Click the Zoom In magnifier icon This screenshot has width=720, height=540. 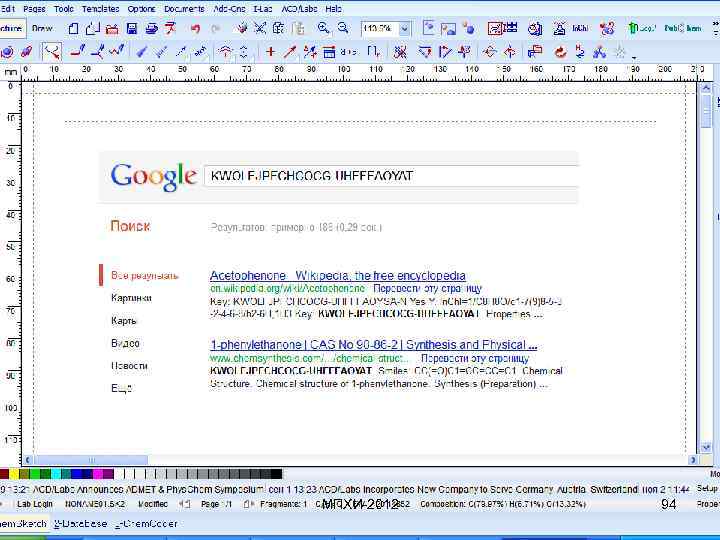323,28
